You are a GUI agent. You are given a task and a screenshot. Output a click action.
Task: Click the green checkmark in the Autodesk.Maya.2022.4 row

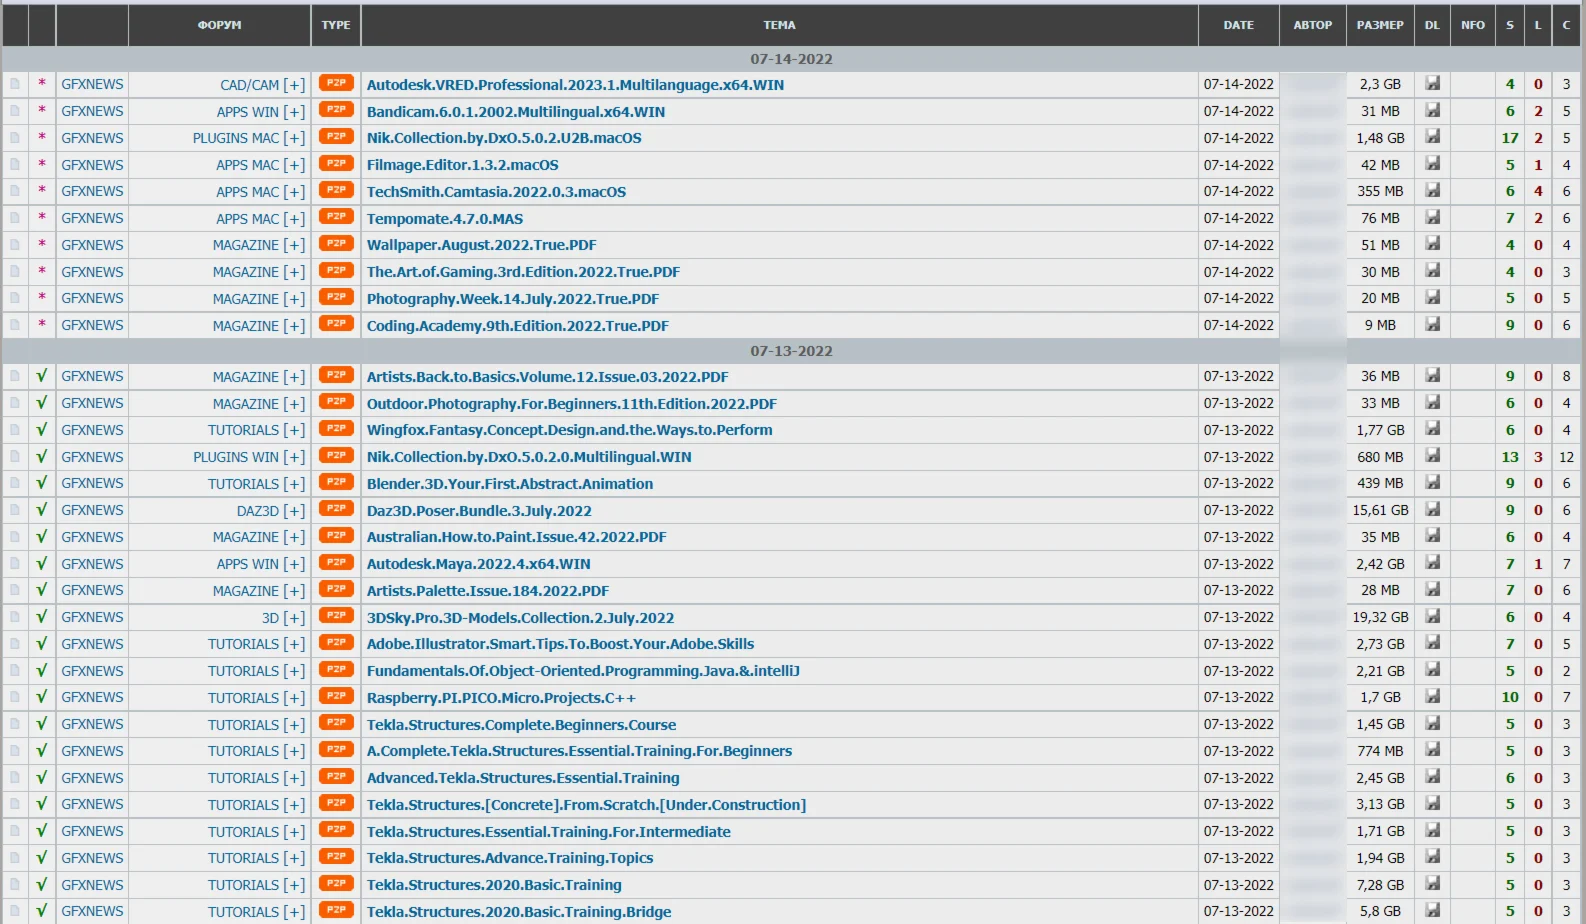pos(42,563)
